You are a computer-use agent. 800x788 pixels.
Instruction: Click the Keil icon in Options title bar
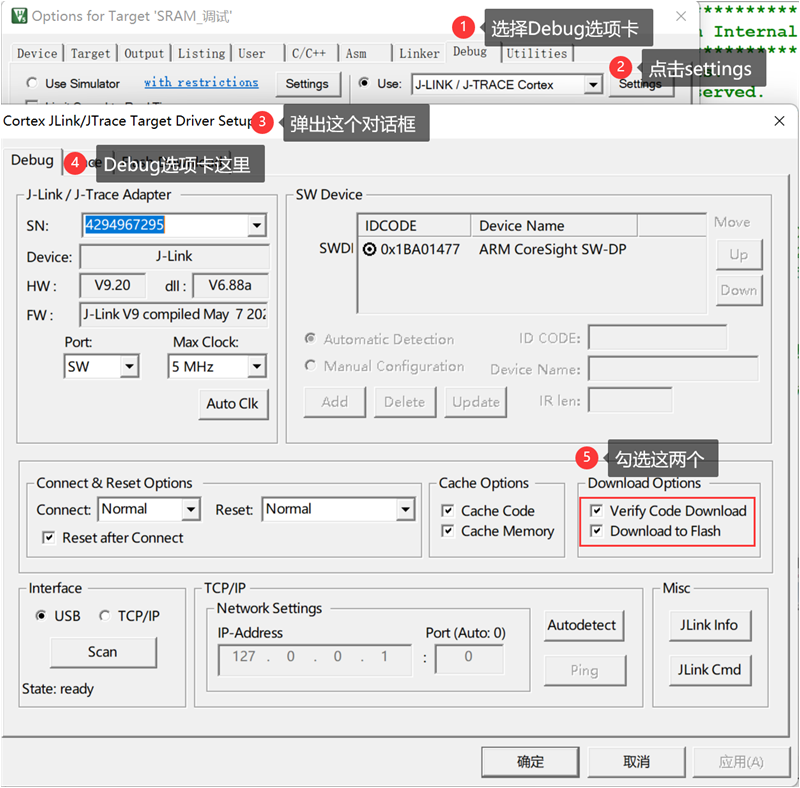pyautogui.click(x=17, y=16)
